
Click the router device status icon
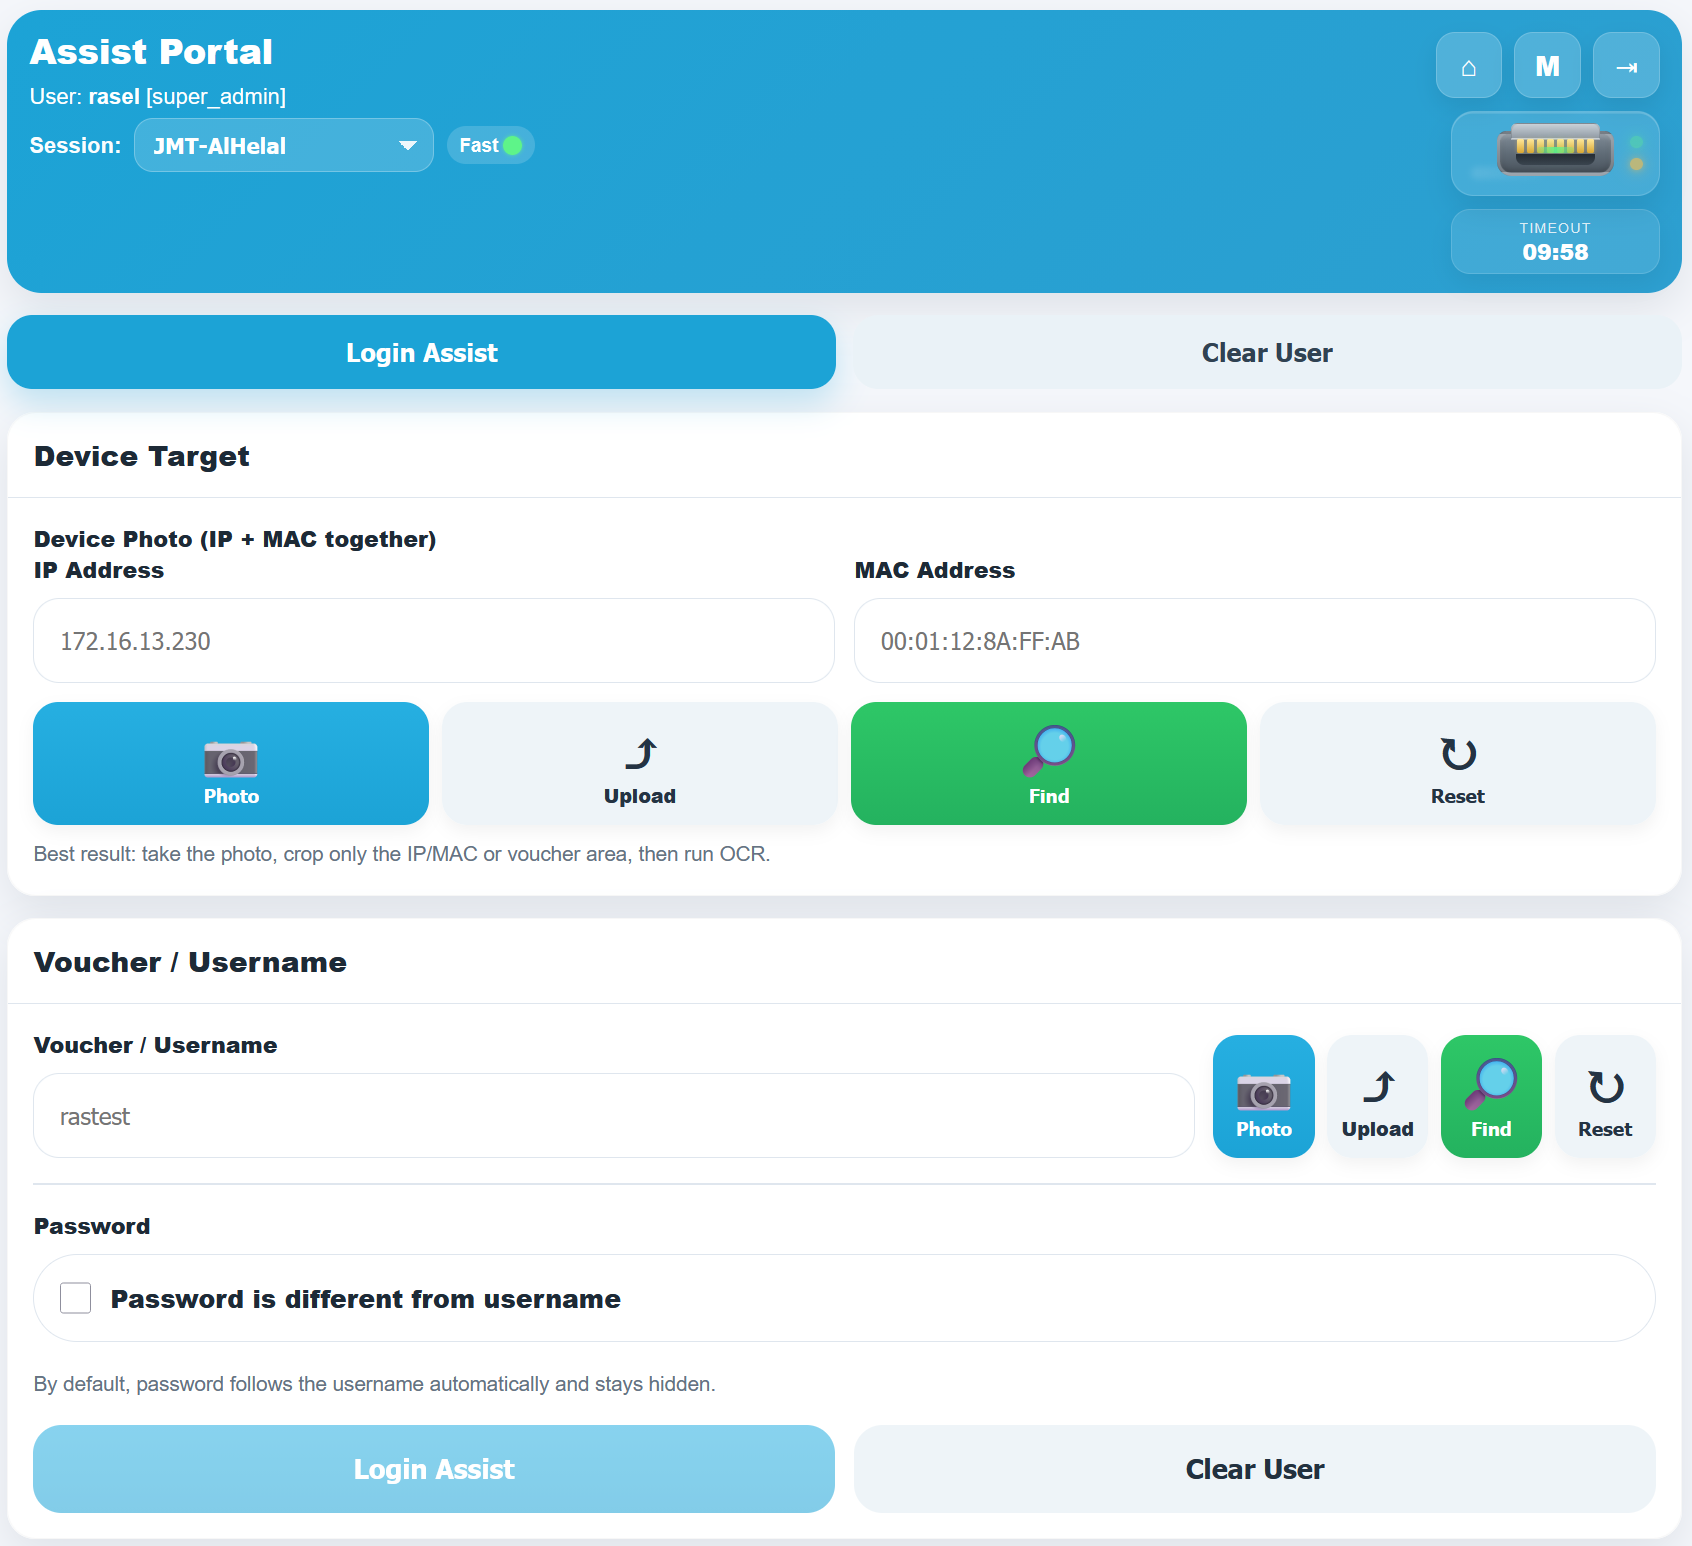tap(1555, 153)
